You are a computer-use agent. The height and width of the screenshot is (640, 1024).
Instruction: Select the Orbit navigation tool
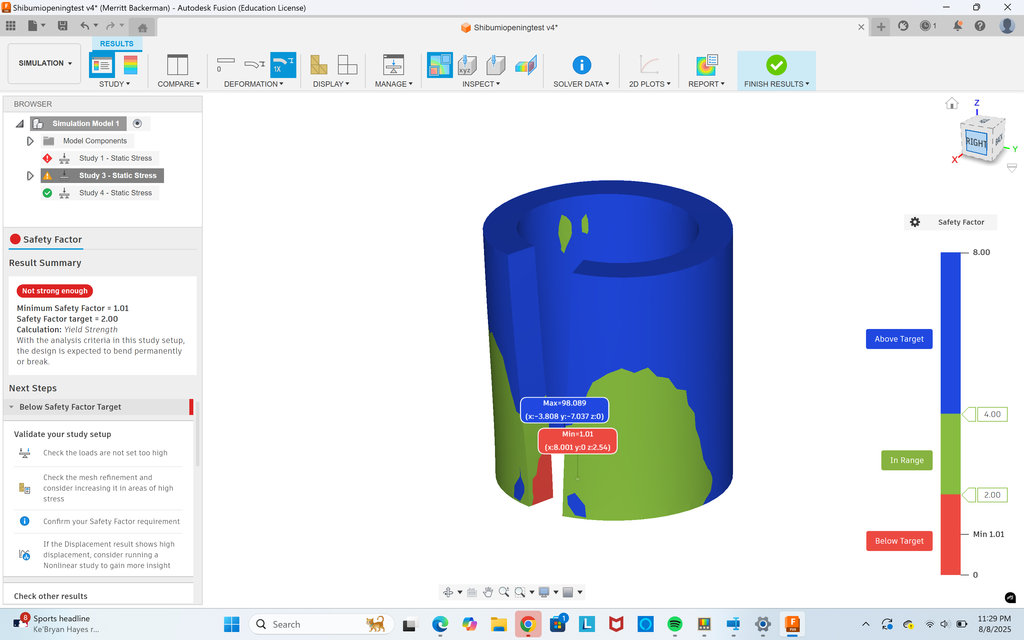pyautogui.click(x=448, y=592)
